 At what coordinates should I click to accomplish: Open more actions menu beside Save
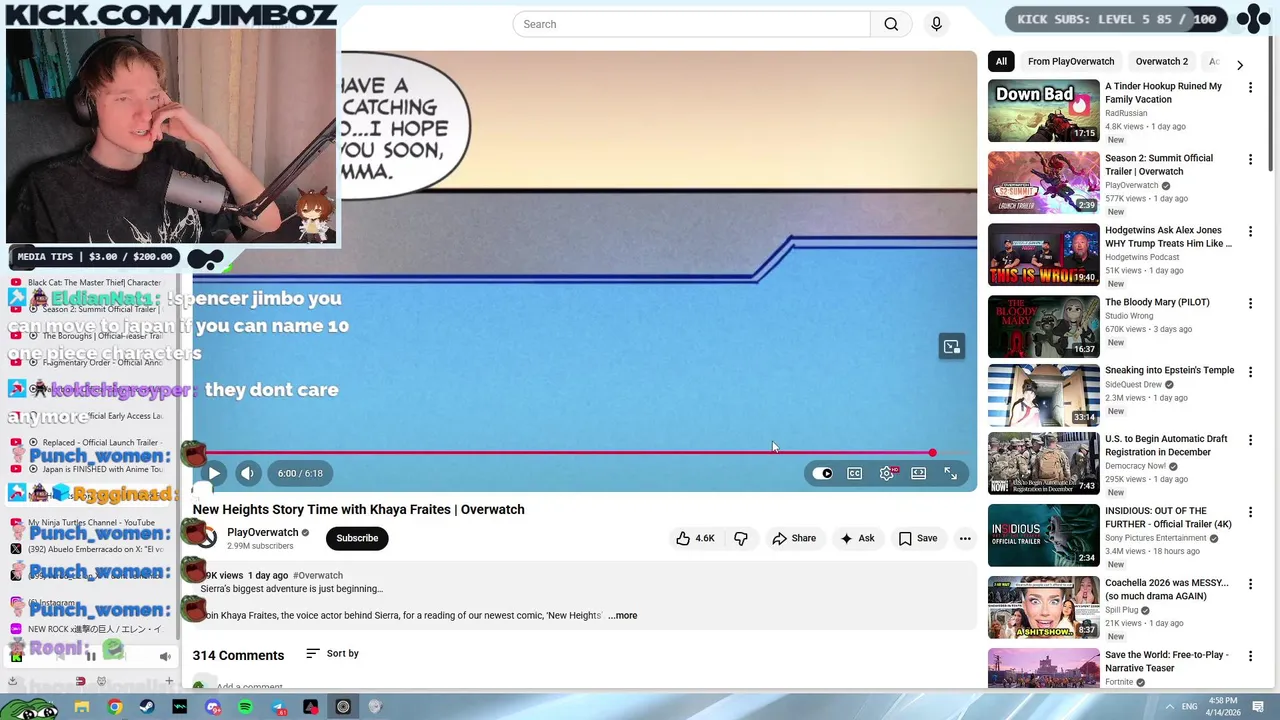pos(965,538)
